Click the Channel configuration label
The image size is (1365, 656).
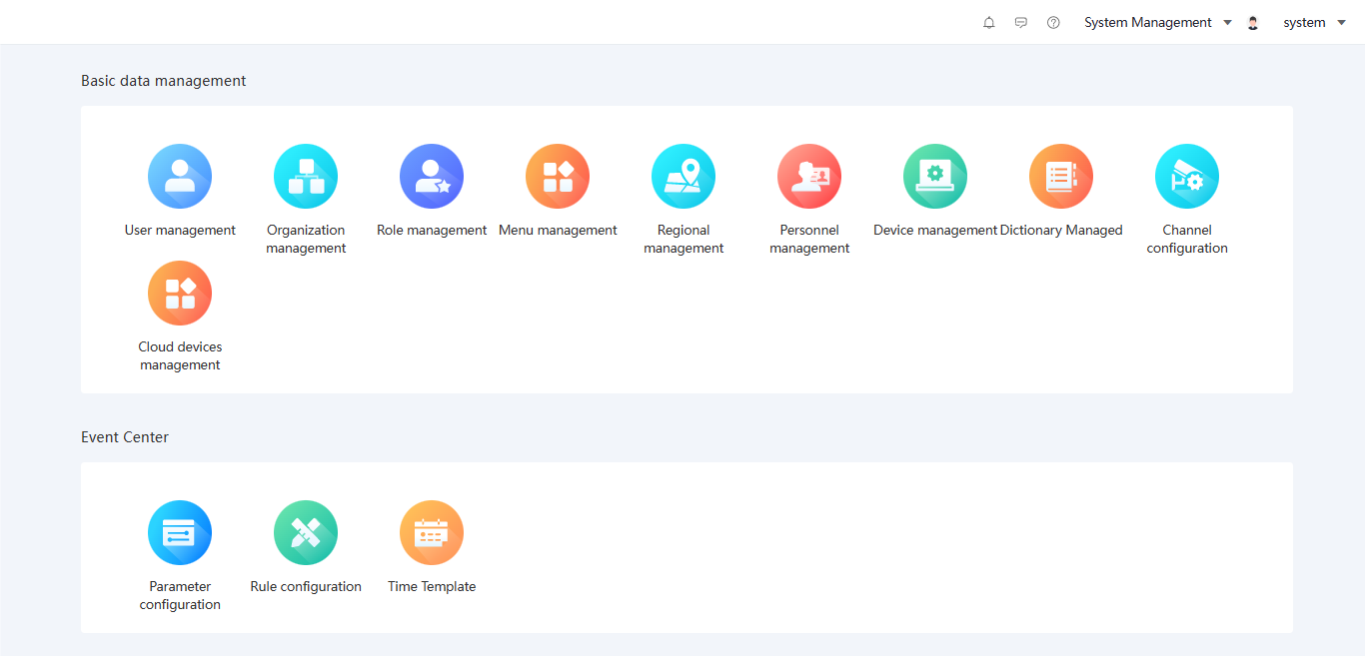click(1187, 239)
